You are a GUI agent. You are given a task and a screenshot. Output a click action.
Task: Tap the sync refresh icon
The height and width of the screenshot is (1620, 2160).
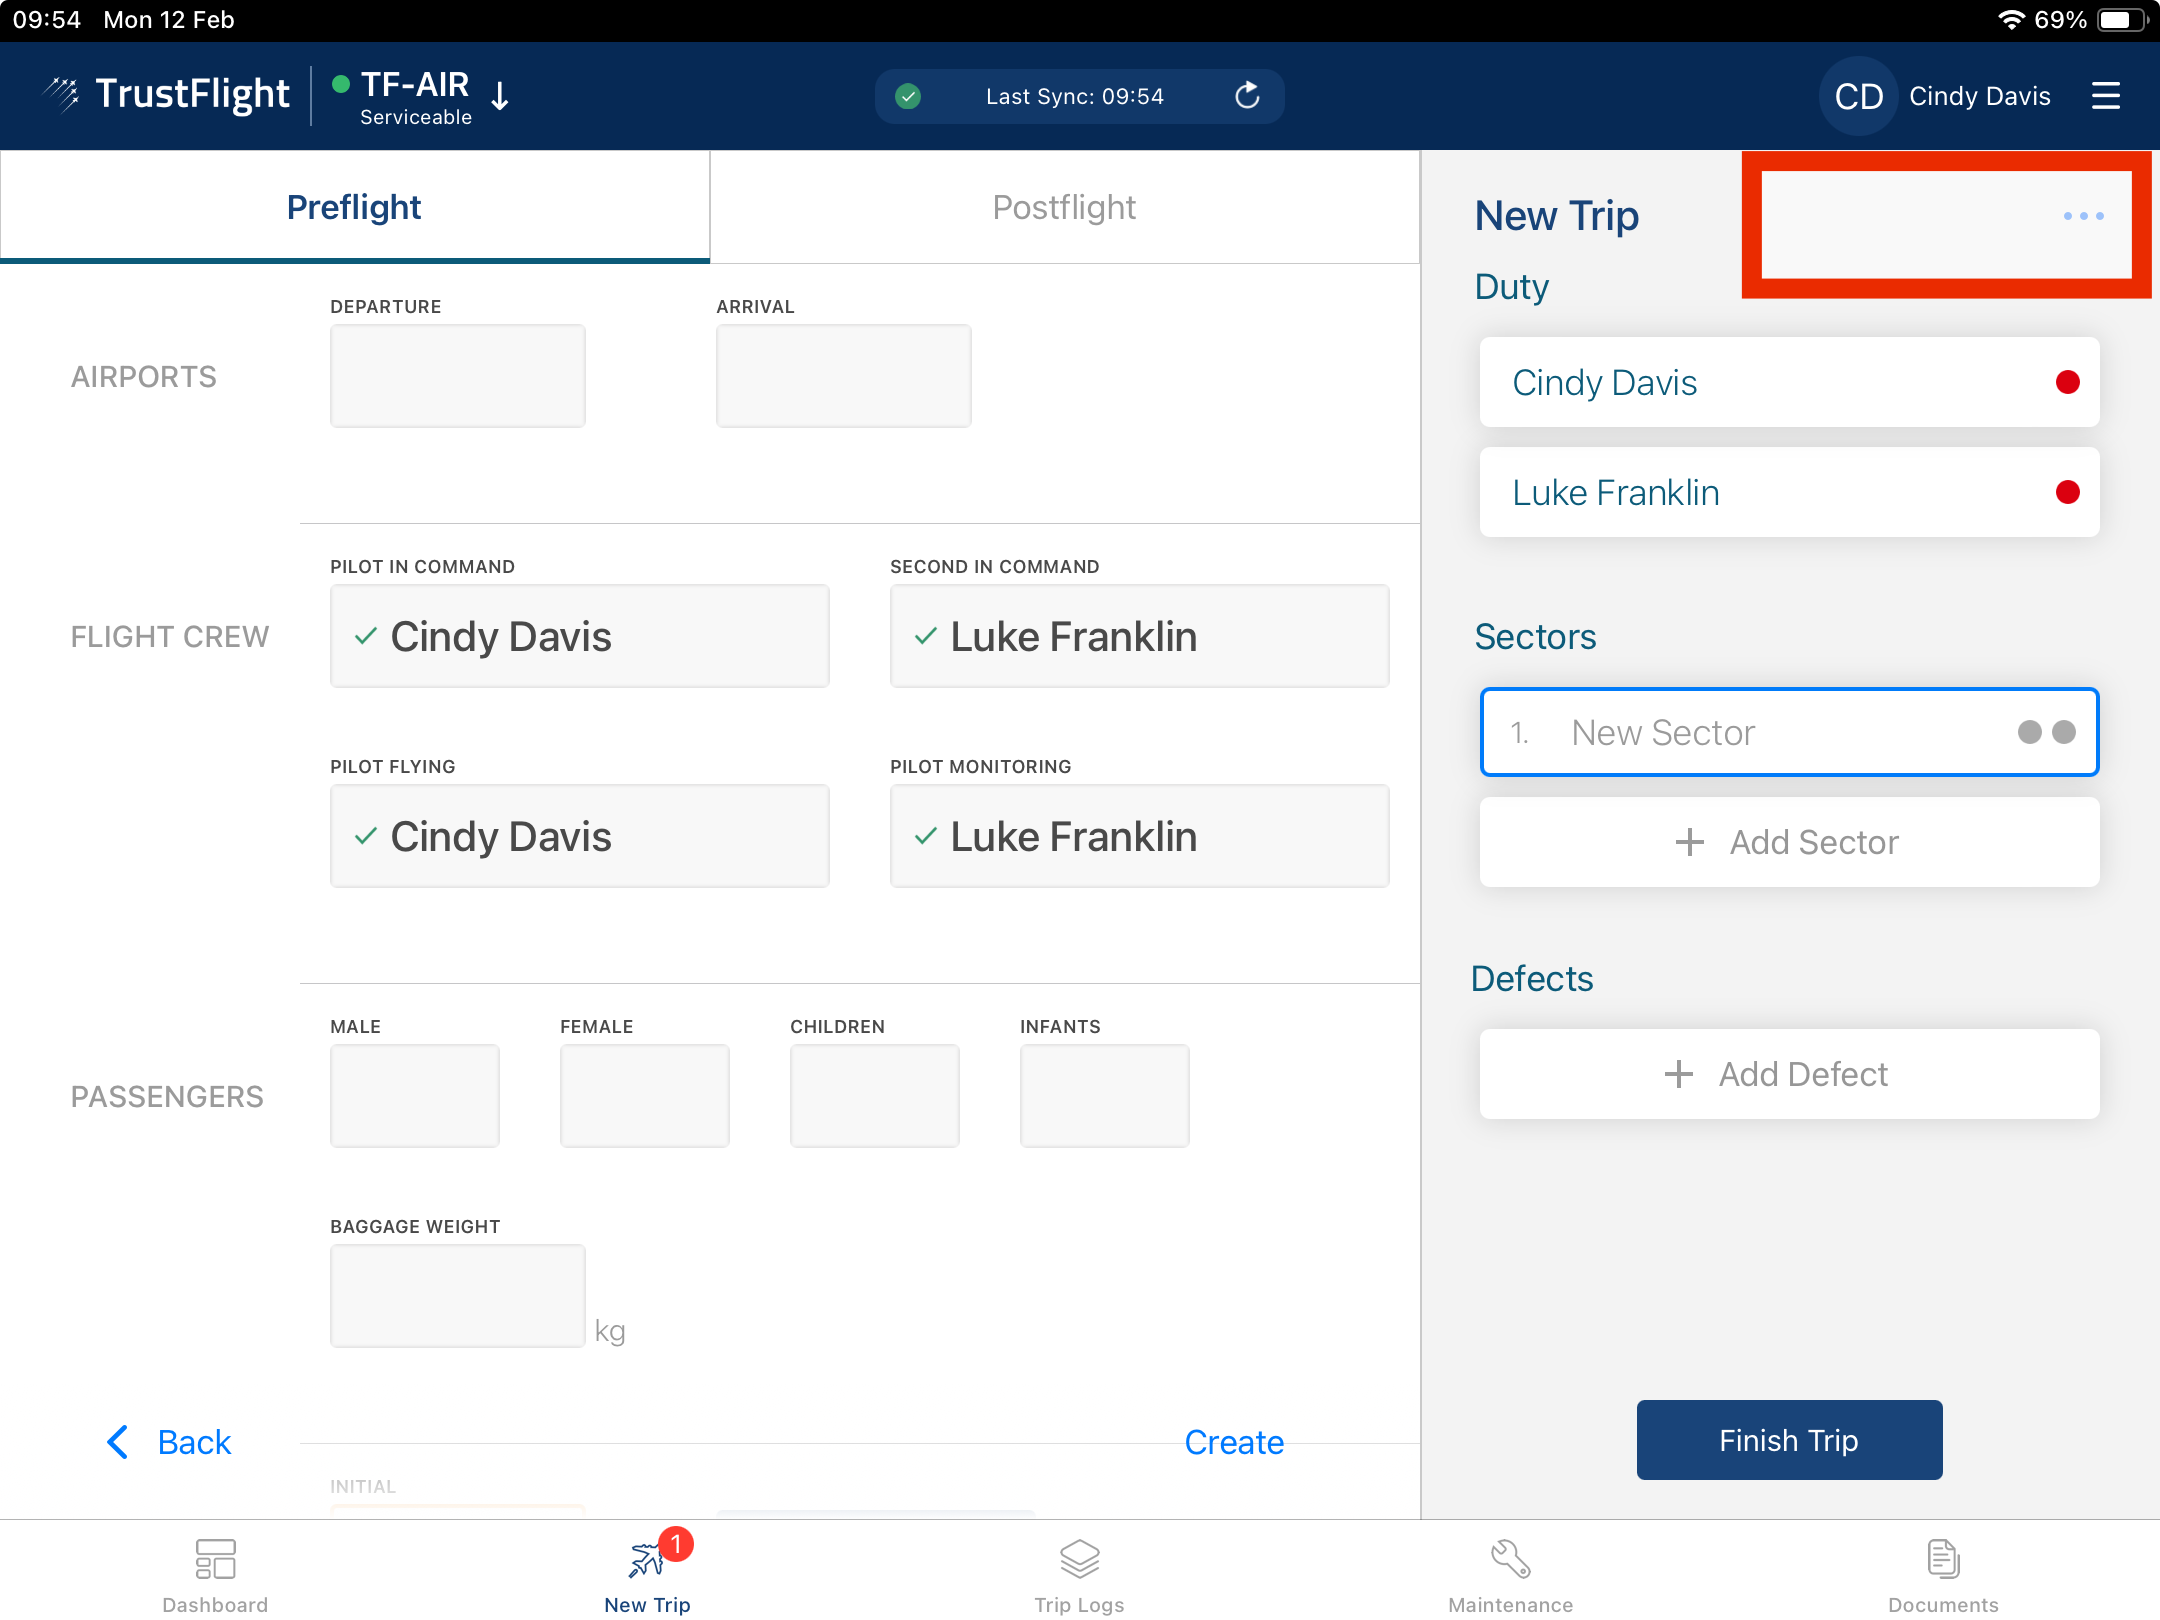(x=1247, y=96)
